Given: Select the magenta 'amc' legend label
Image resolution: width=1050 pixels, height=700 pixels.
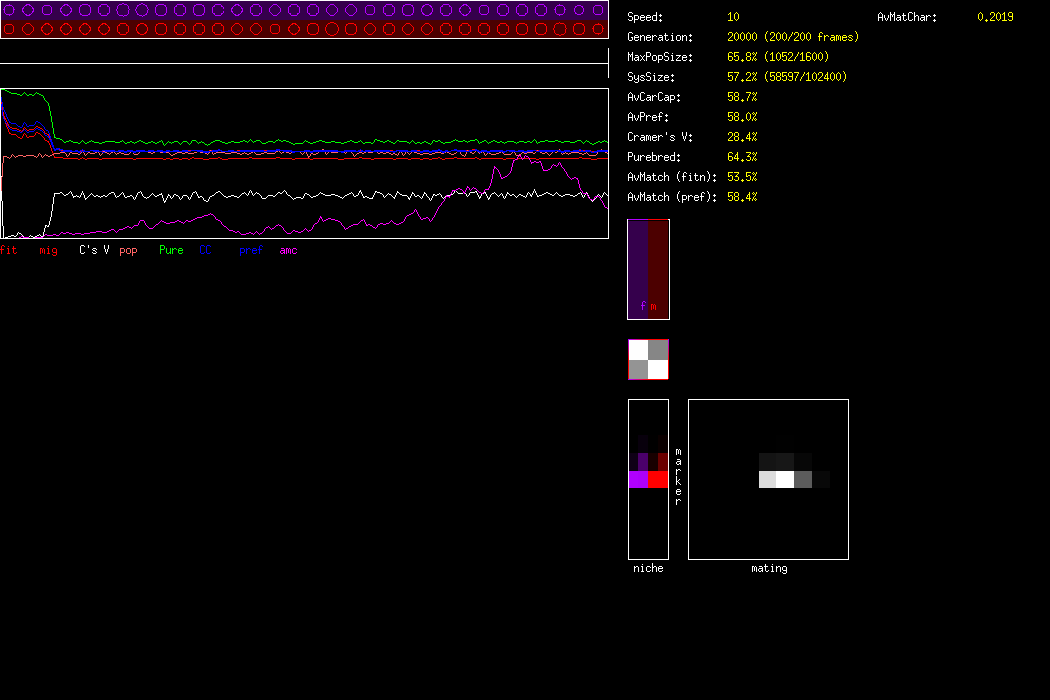Looking at the screenshot, I should 288,250.
